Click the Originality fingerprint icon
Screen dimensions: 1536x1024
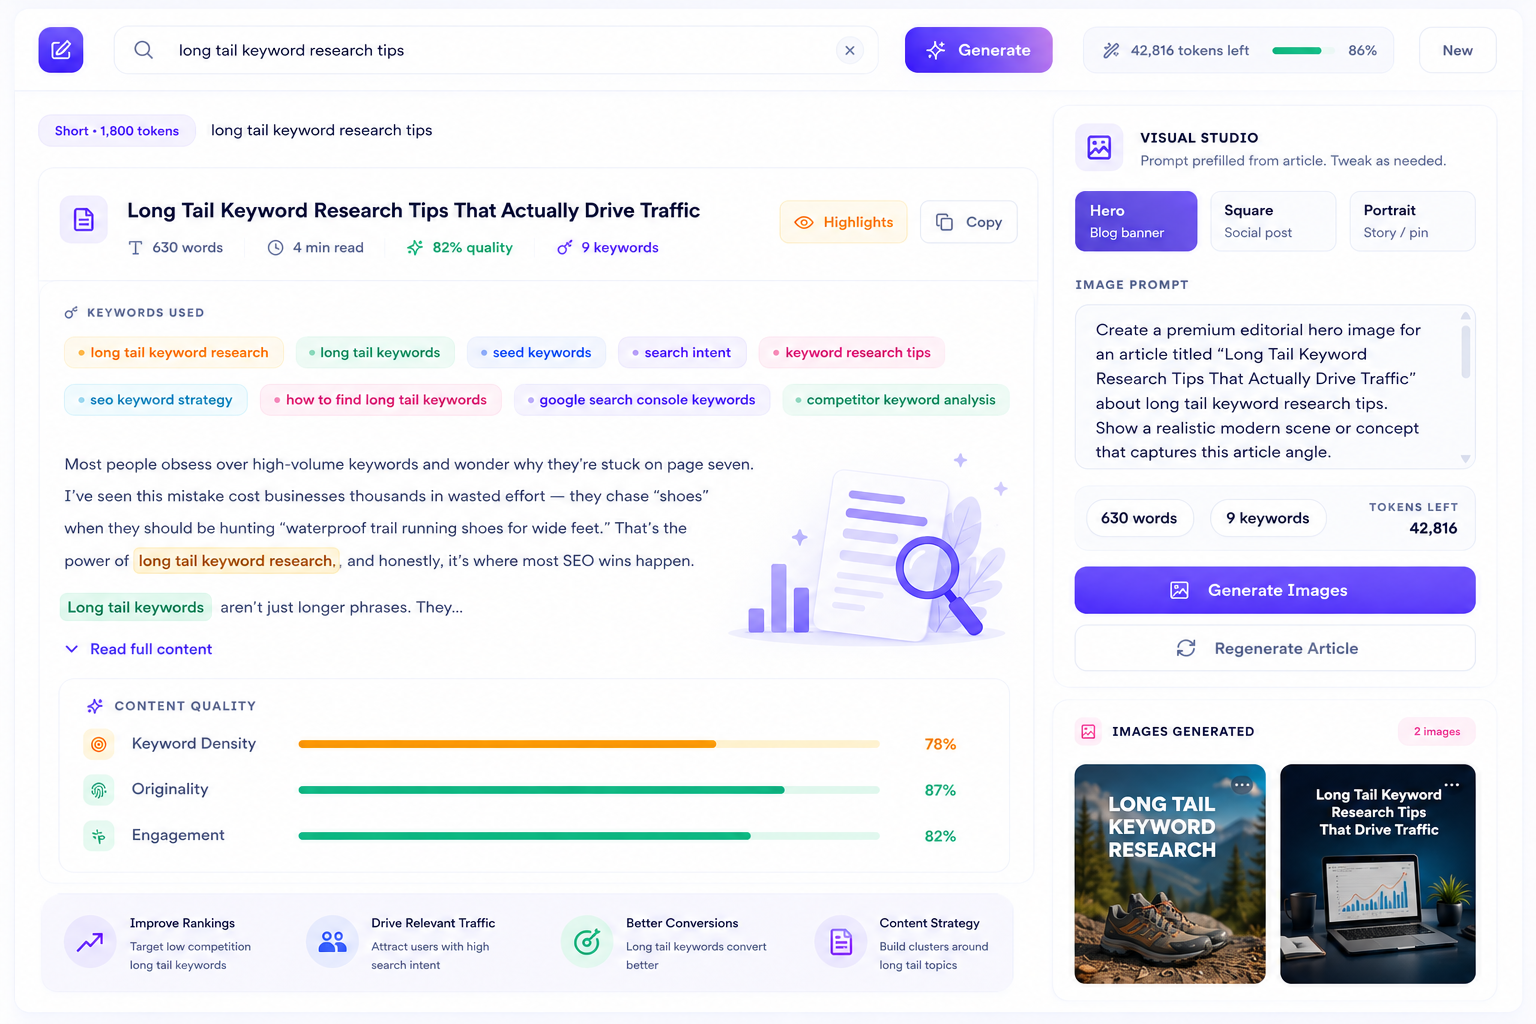tap(98, 790)
